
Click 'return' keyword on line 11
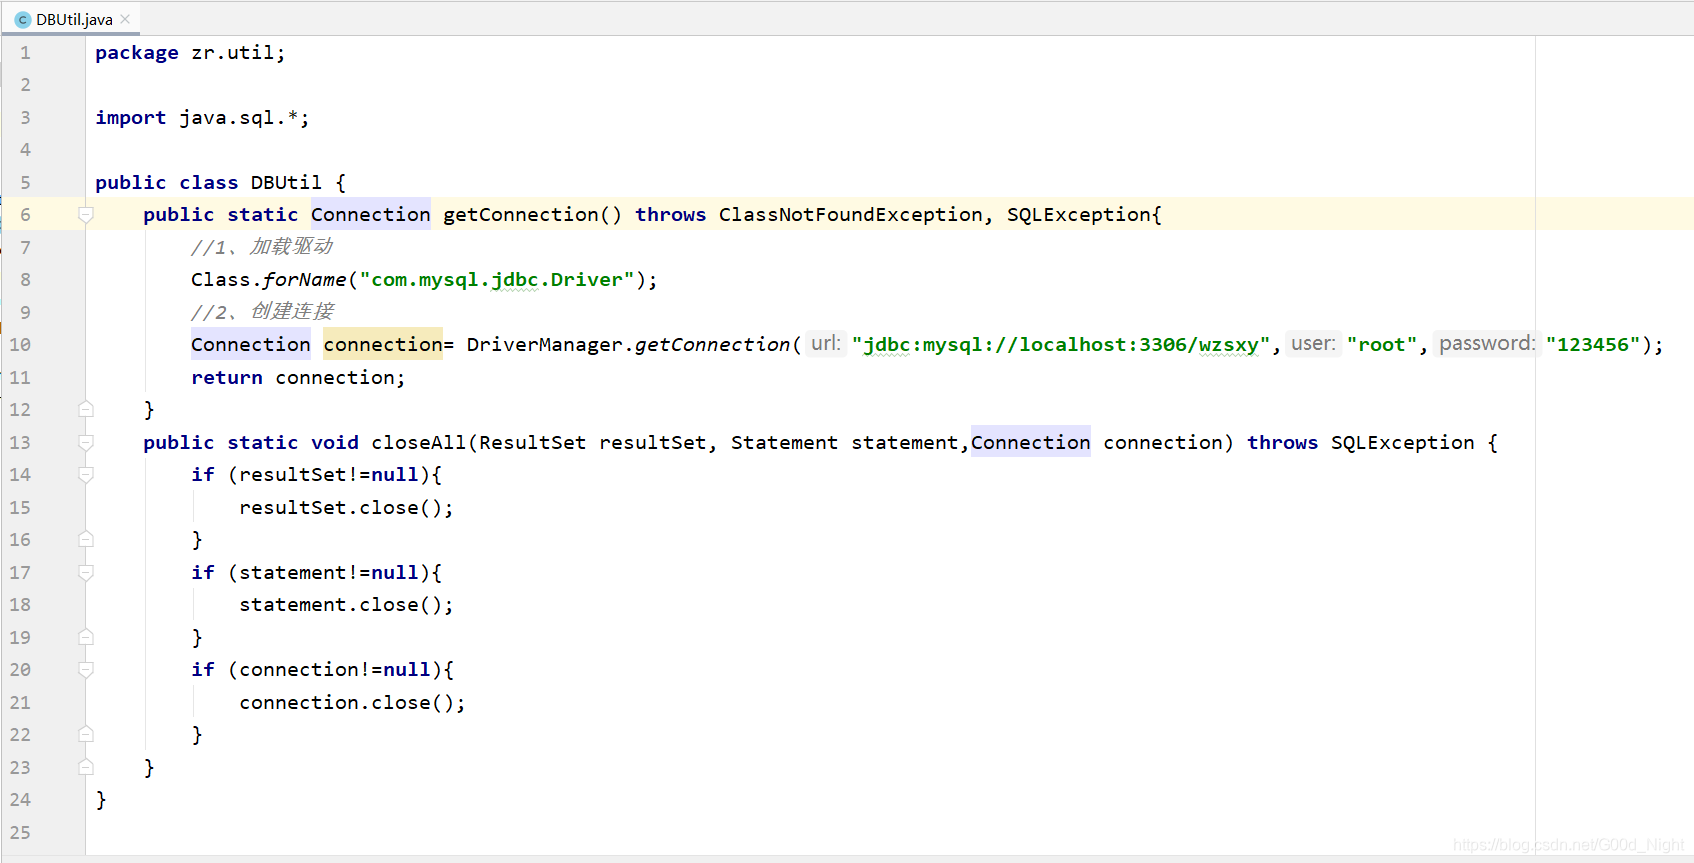(x=227, y=377)
